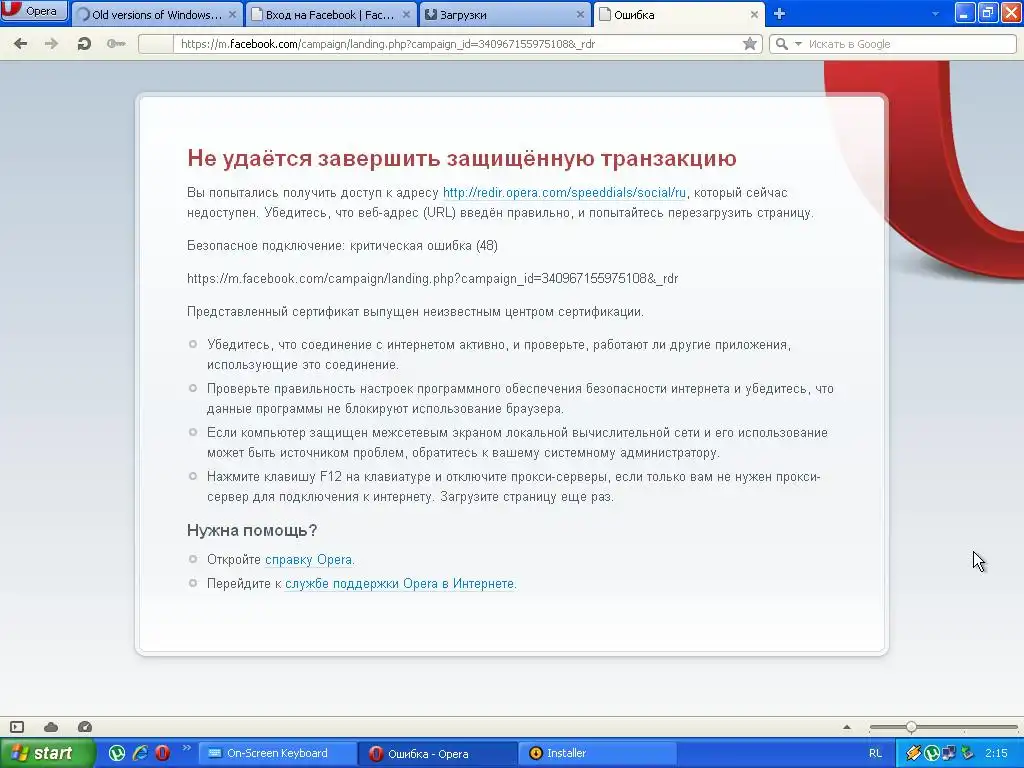
Task: Toggle the panels button in status bar
Action: coord(17,727)
